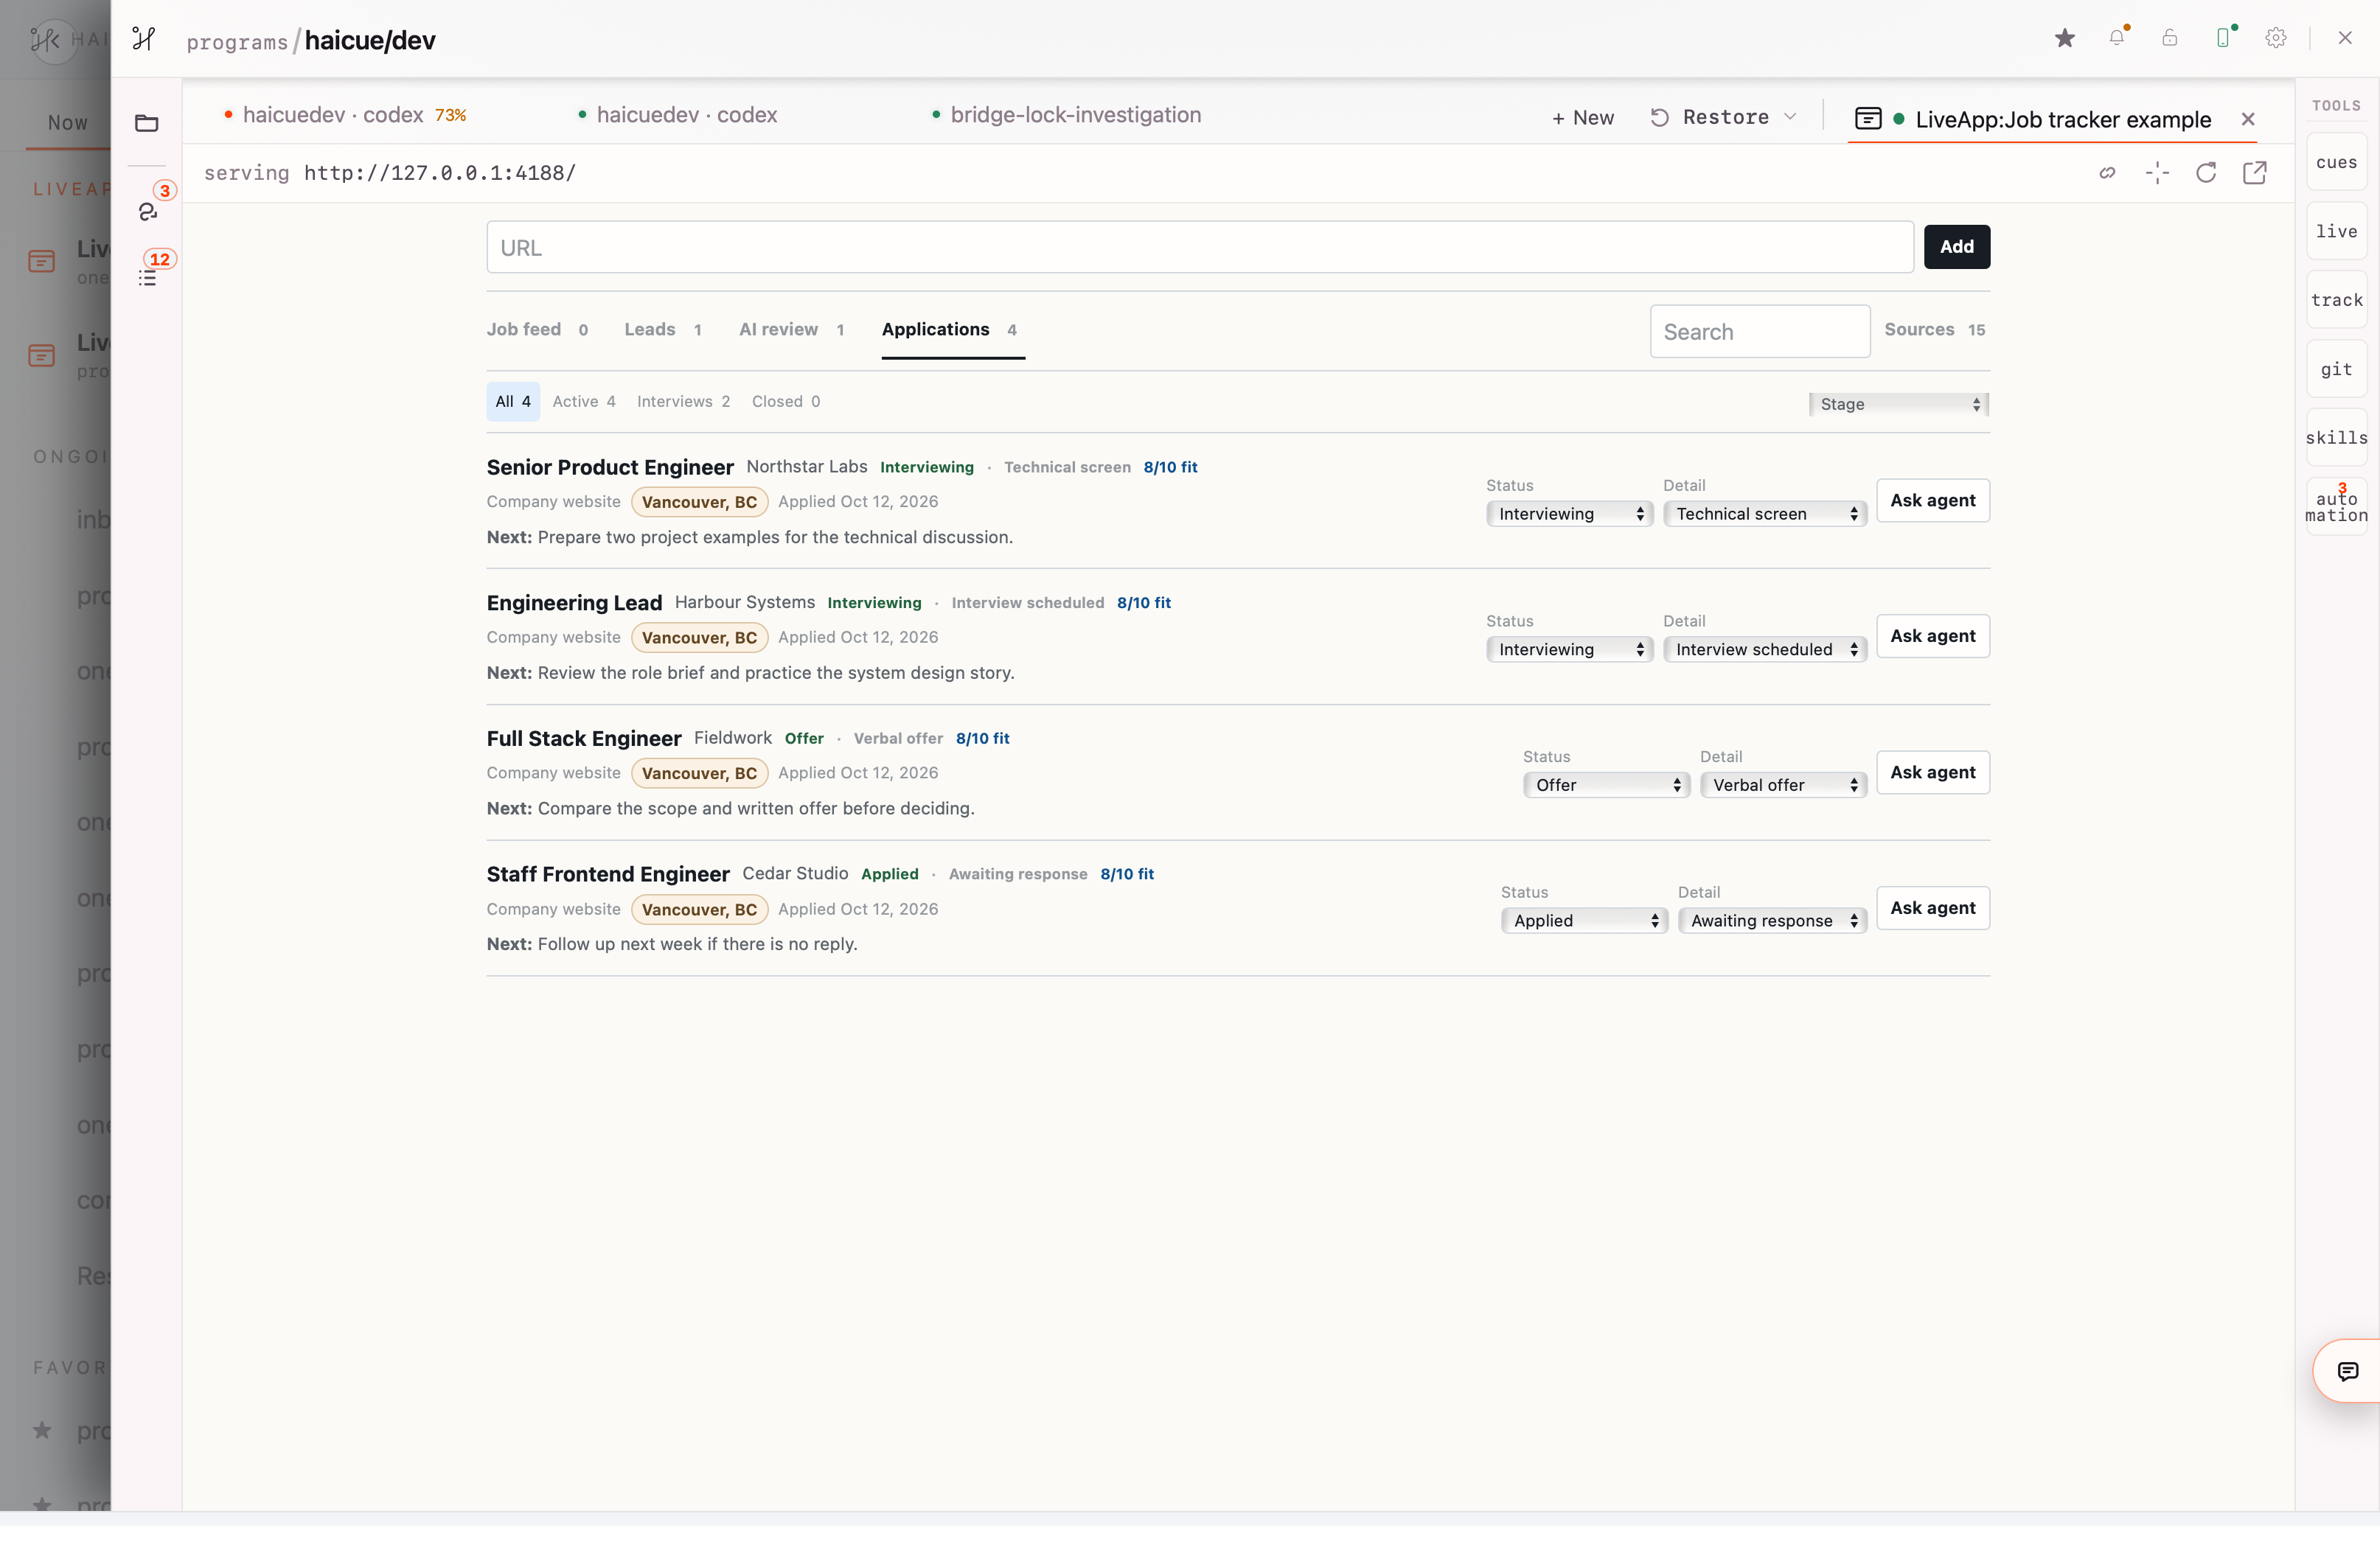
Task: Open Detail dropdown showing Interview scheduled
Action: 1765,649
